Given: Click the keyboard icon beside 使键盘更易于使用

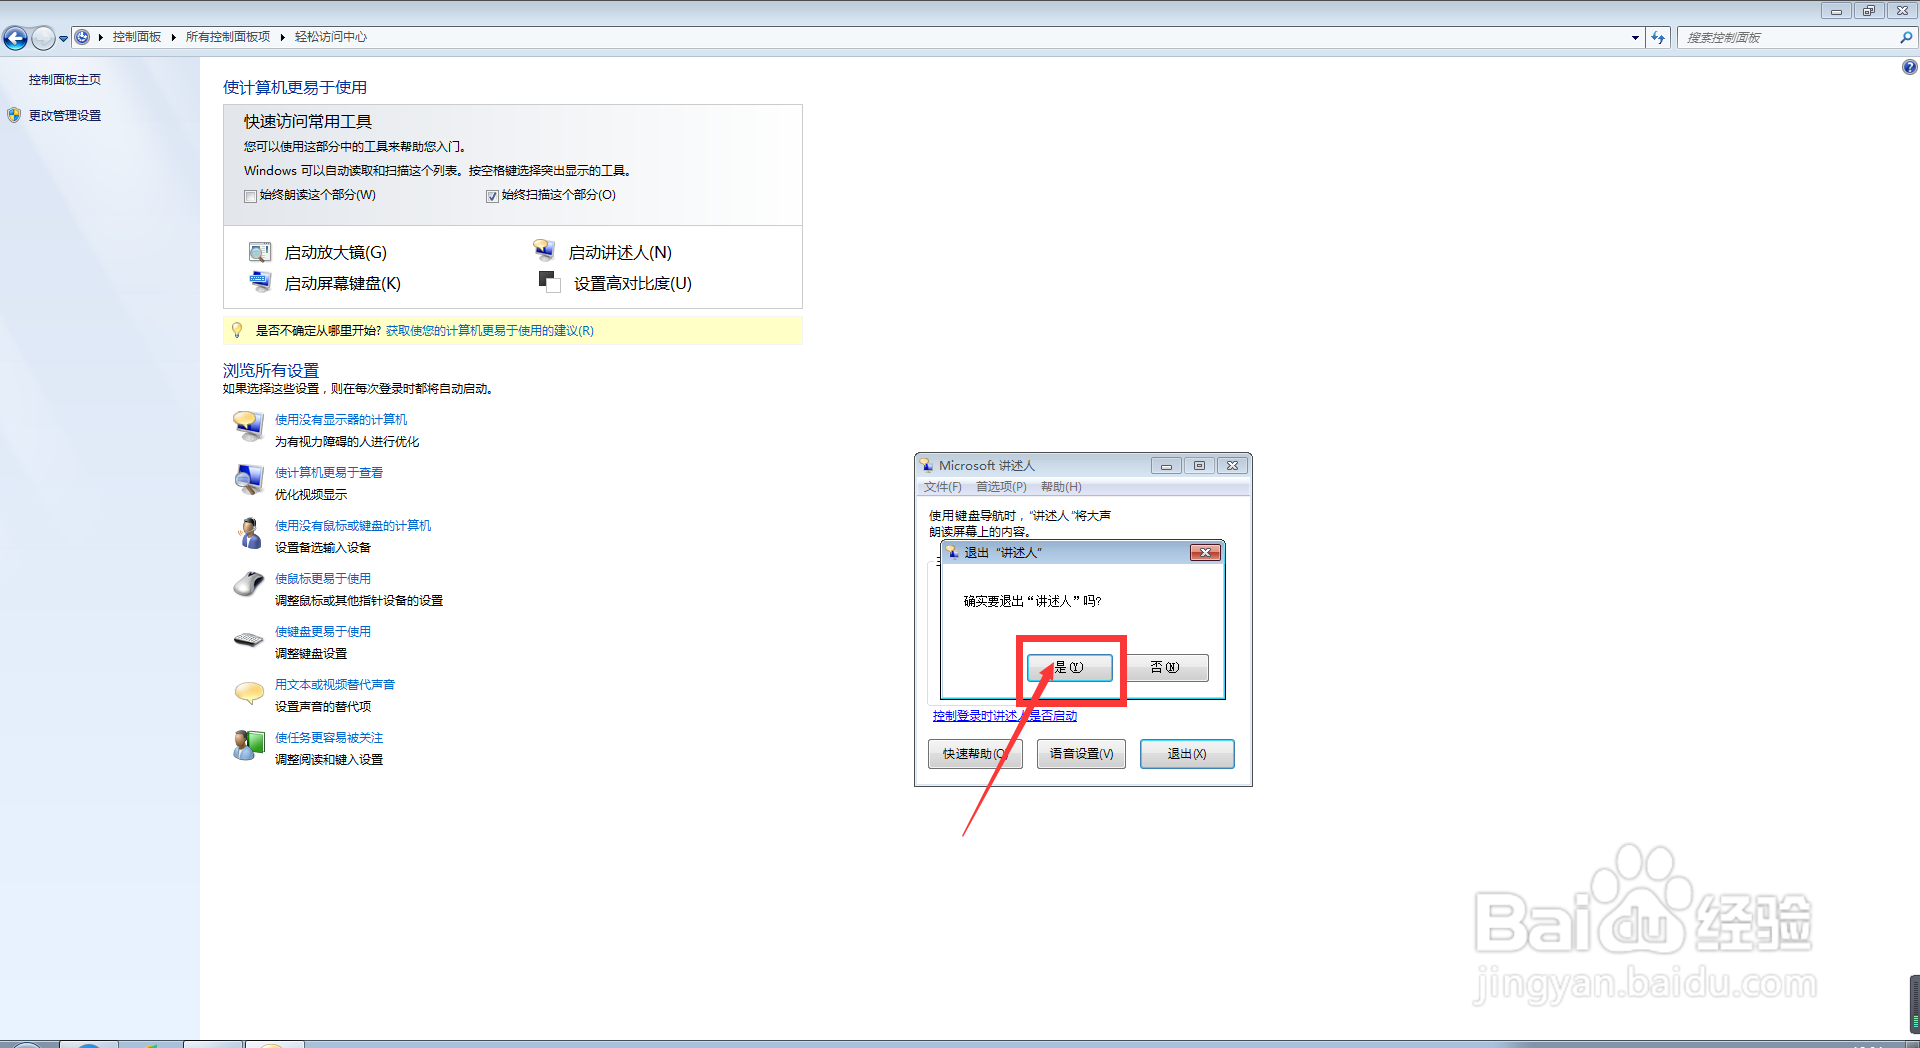Looking at the screenshot, I should pos(248,639).
